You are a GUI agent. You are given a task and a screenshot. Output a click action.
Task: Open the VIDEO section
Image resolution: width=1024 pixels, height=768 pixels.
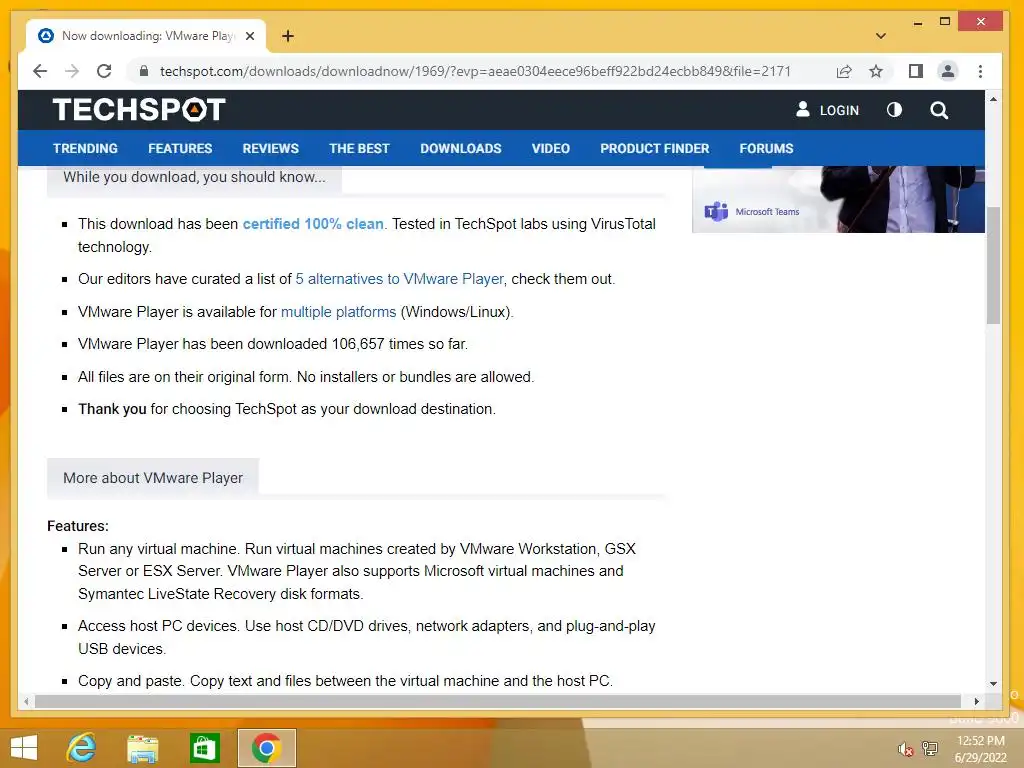tap(551, 148)
